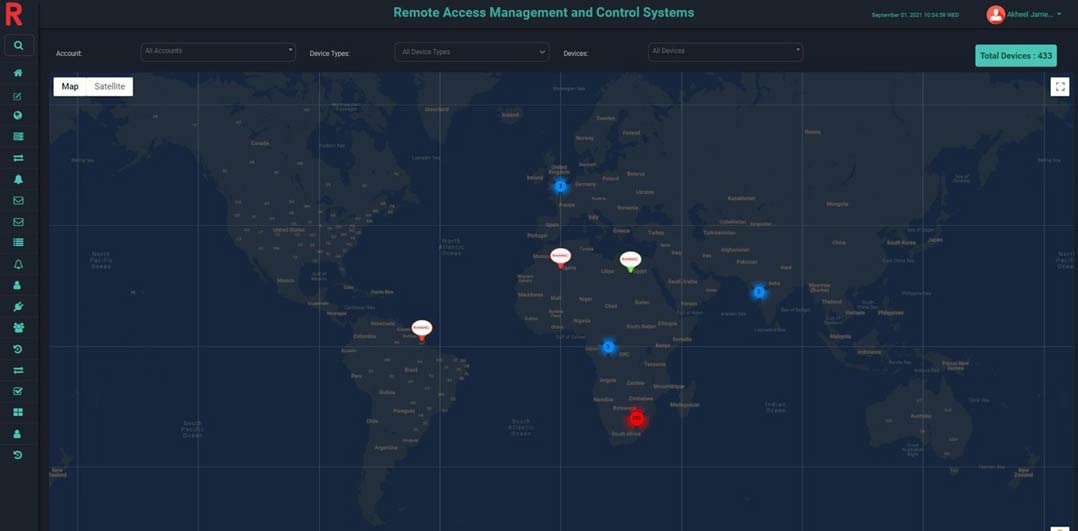Click the Total Devices : 433 button
Screen dimensions: 1078x531
[1015, 56]
